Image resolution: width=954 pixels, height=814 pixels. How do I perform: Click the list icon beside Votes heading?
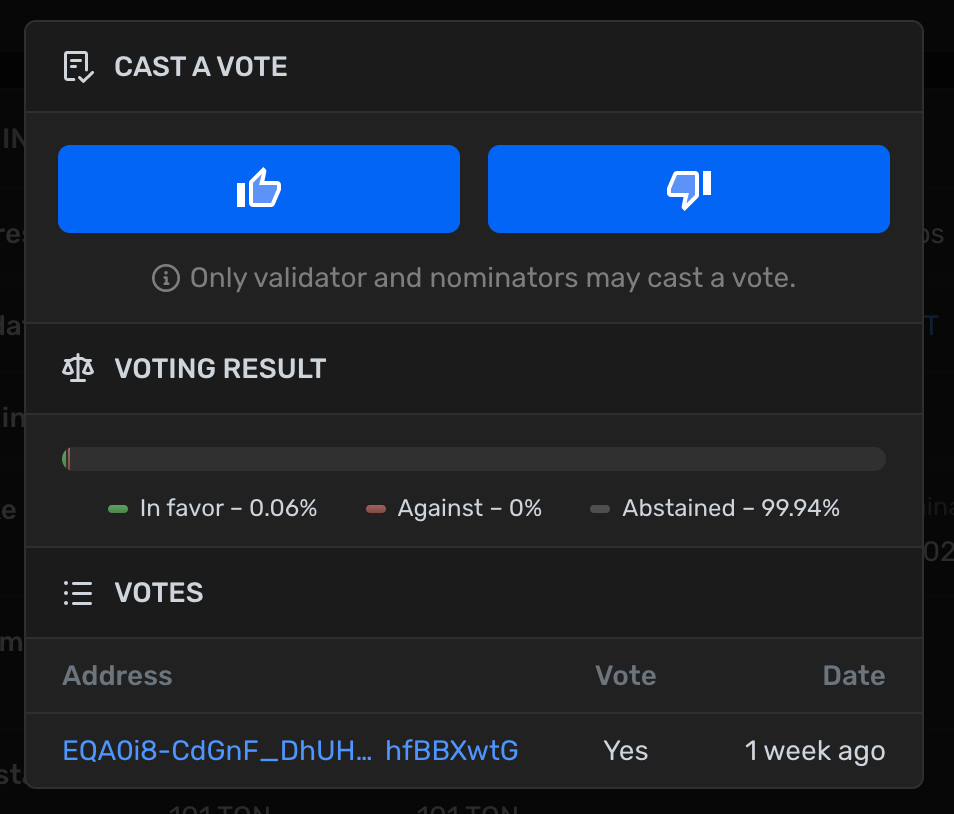point(78,593)
